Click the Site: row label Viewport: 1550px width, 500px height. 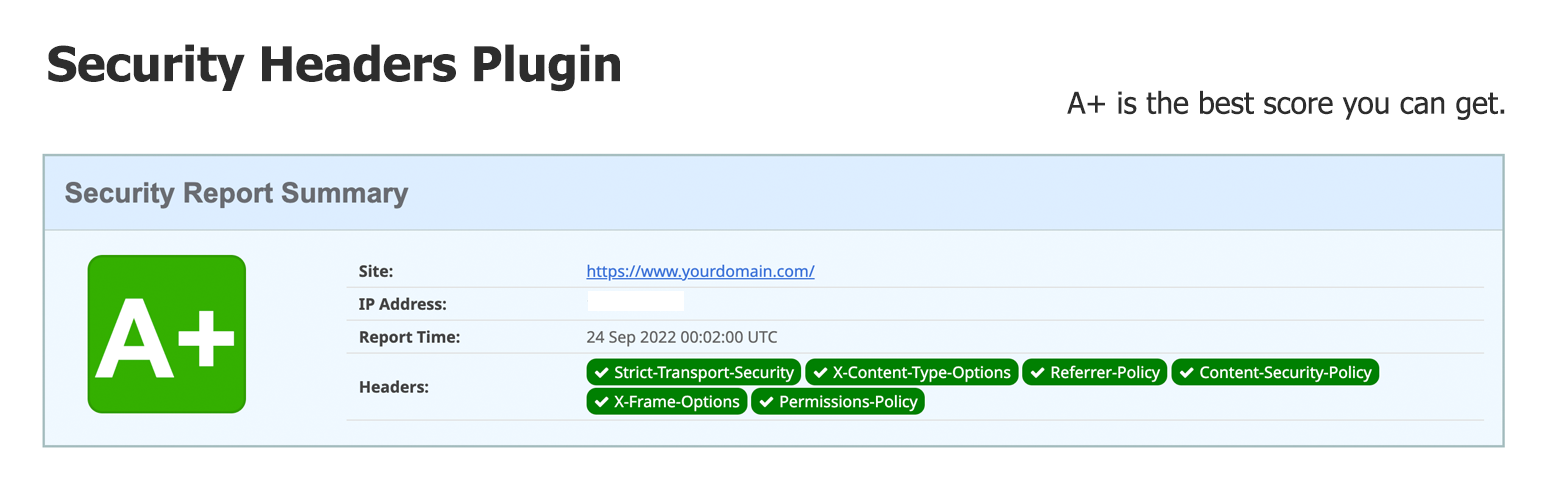(x=376, y=271)
